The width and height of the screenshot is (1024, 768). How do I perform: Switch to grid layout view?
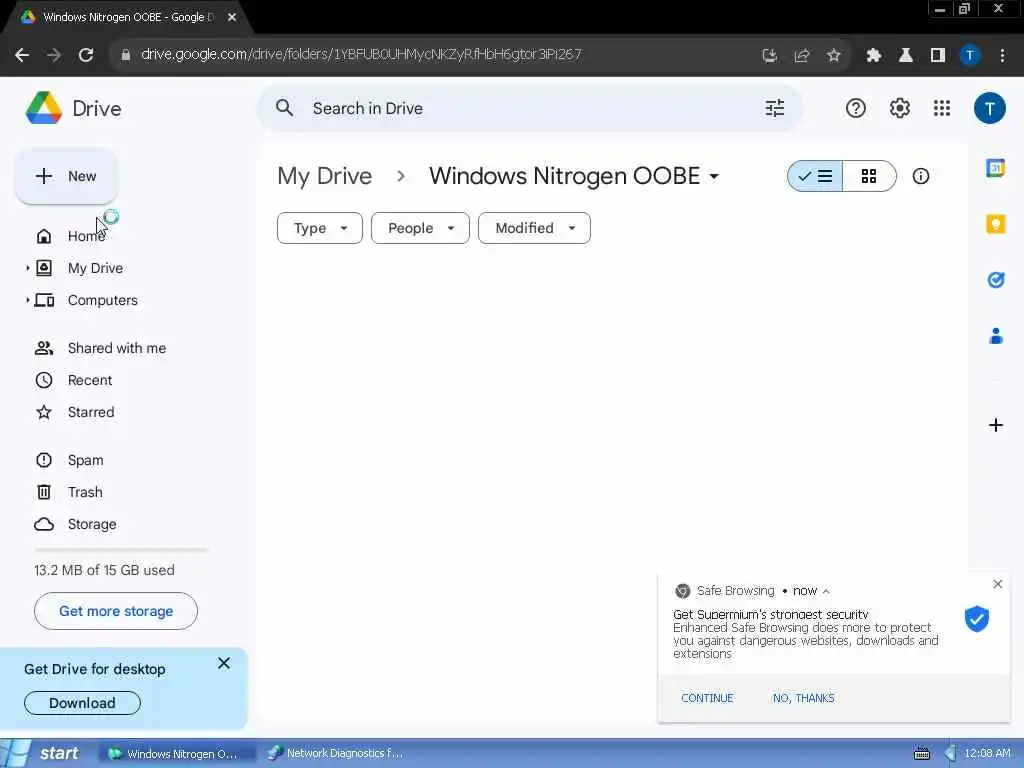click(869, 176)
